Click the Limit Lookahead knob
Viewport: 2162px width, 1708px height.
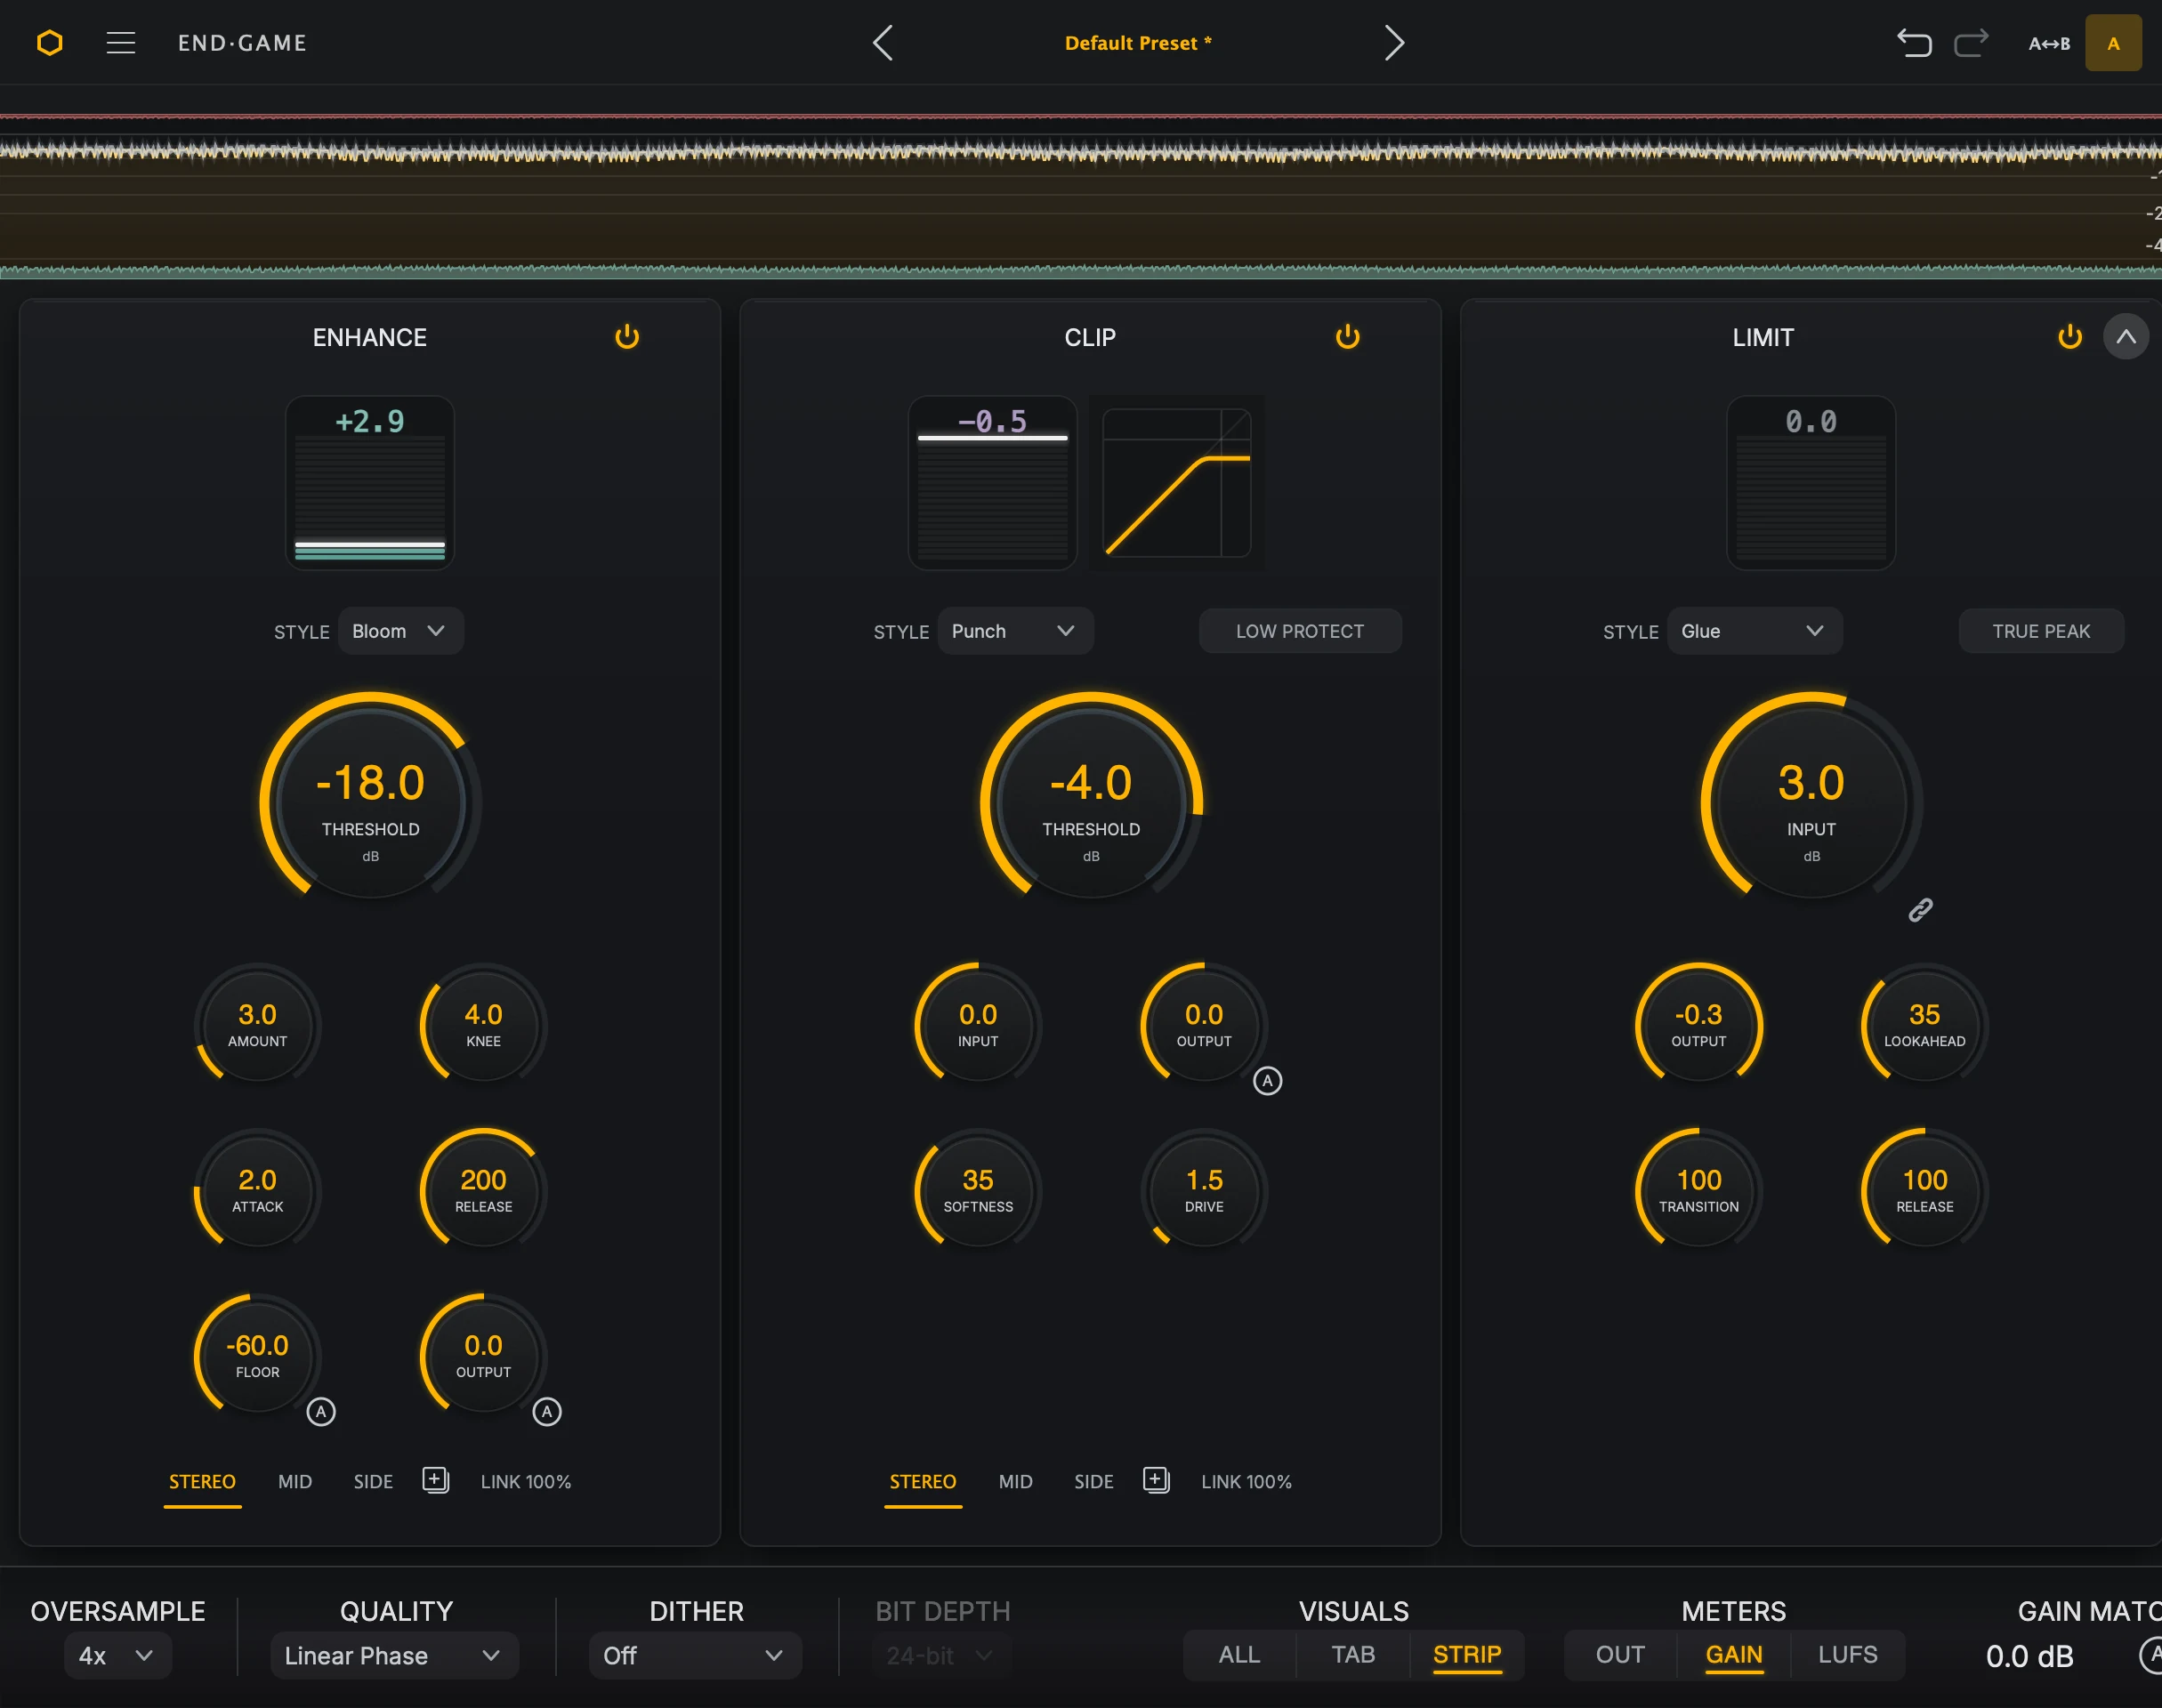coord(1925,1025)
